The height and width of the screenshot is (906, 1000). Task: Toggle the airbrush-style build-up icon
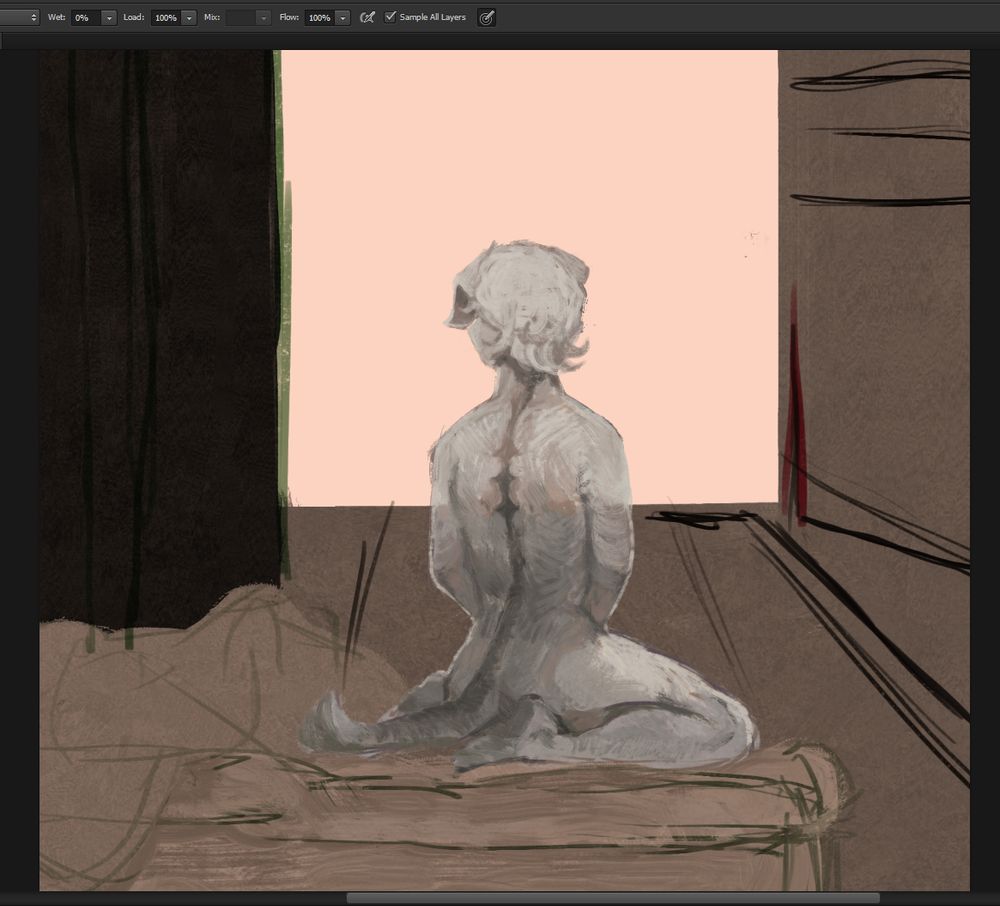(367, 17)
